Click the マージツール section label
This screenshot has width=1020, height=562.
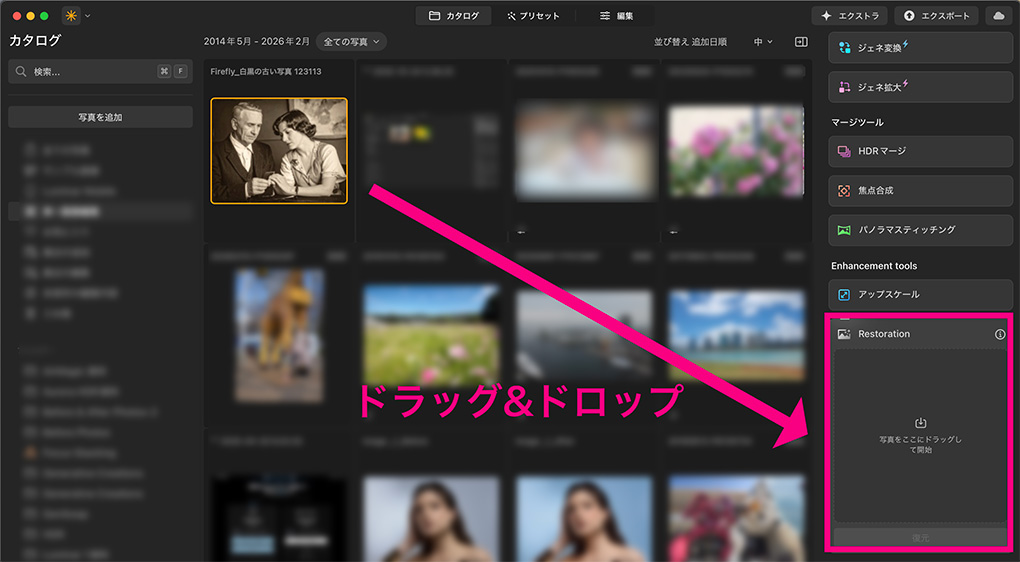857,122
